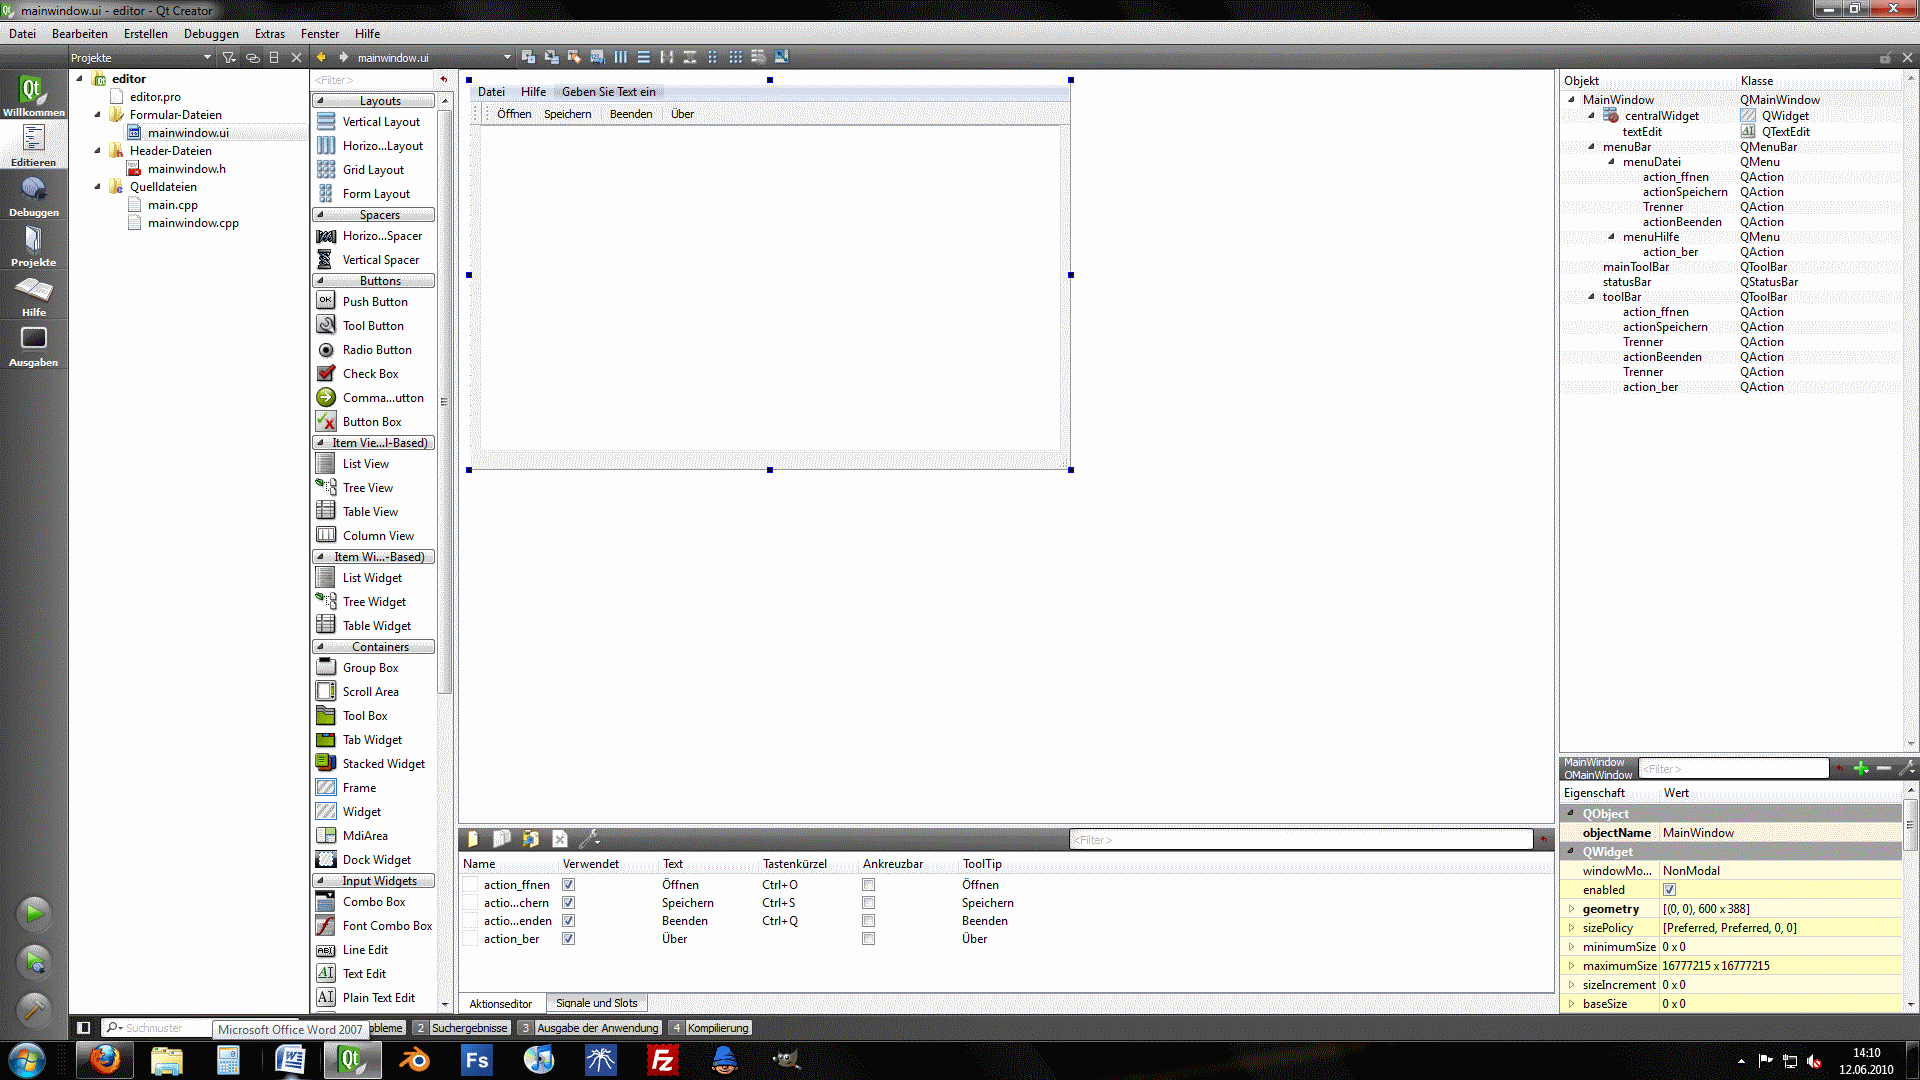1920x1080 pixels.
Task: Uncheck the enabled property checkbox
Action: click(x=1669, y=890)
